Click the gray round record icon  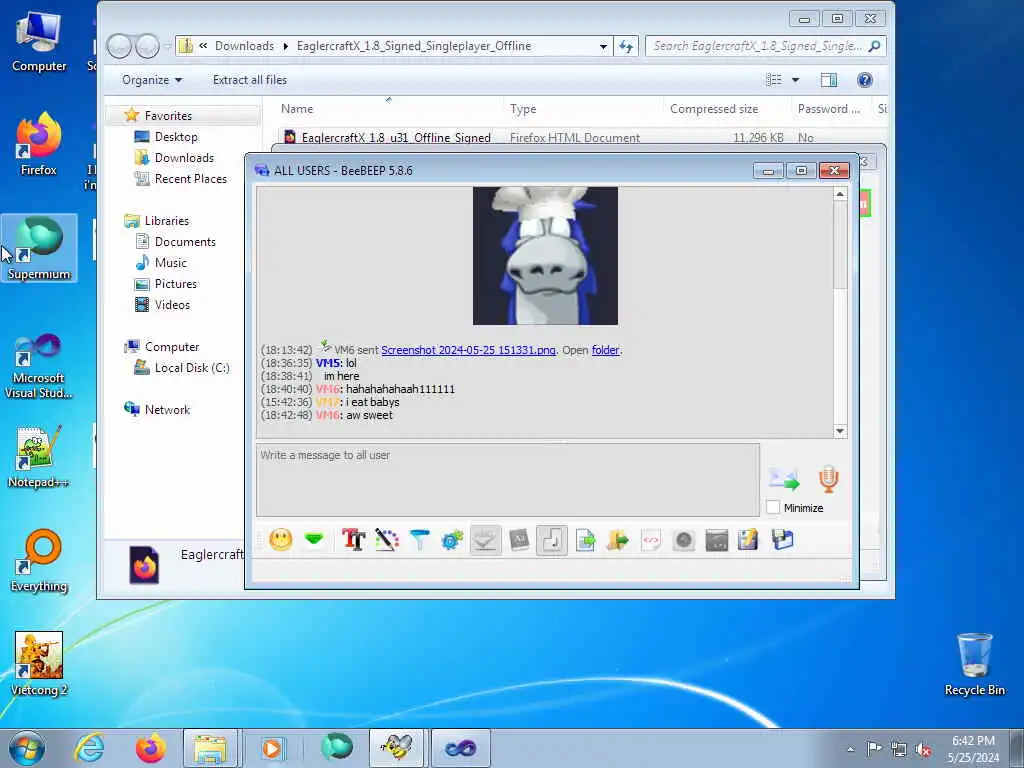(x=684, y=540)
